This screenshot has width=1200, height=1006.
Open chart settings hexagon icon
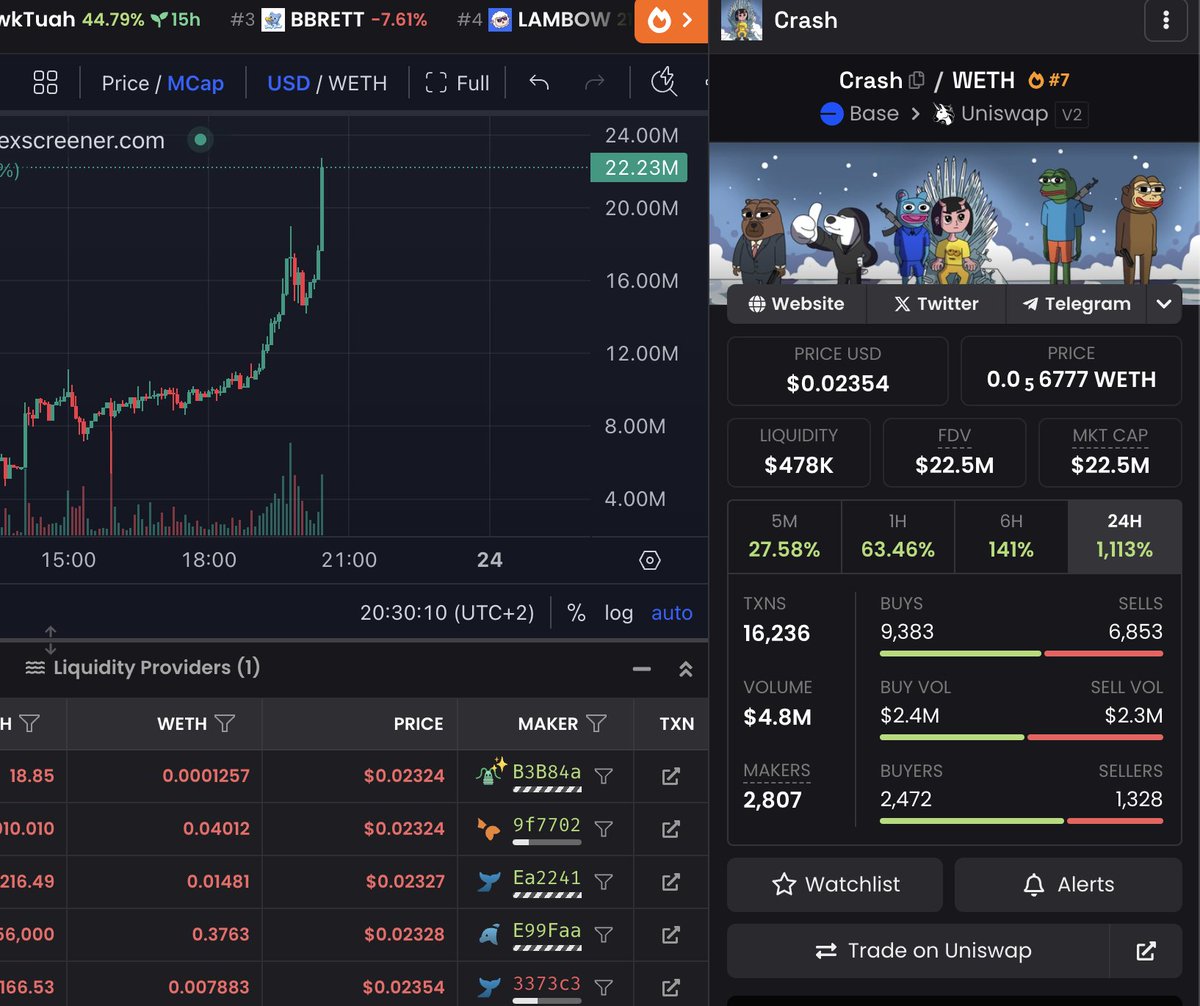click(x=650, y=560)
